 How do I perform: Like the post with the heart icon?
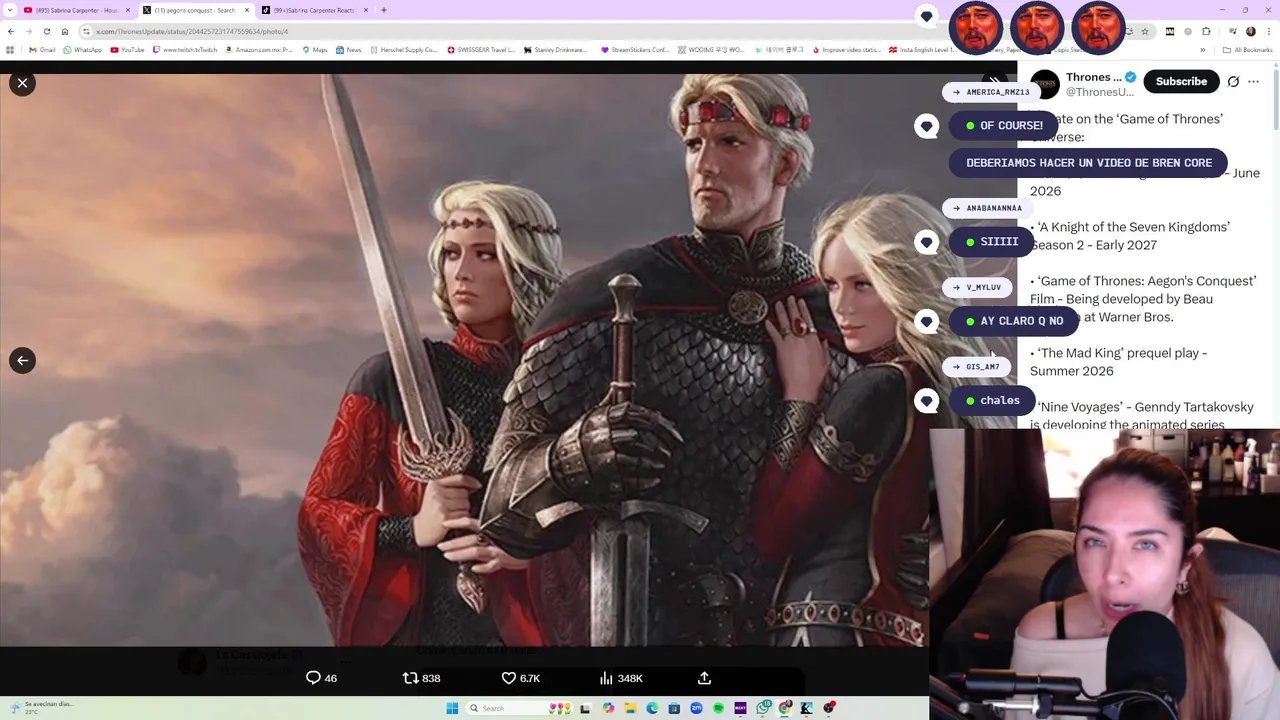(508, 678)
